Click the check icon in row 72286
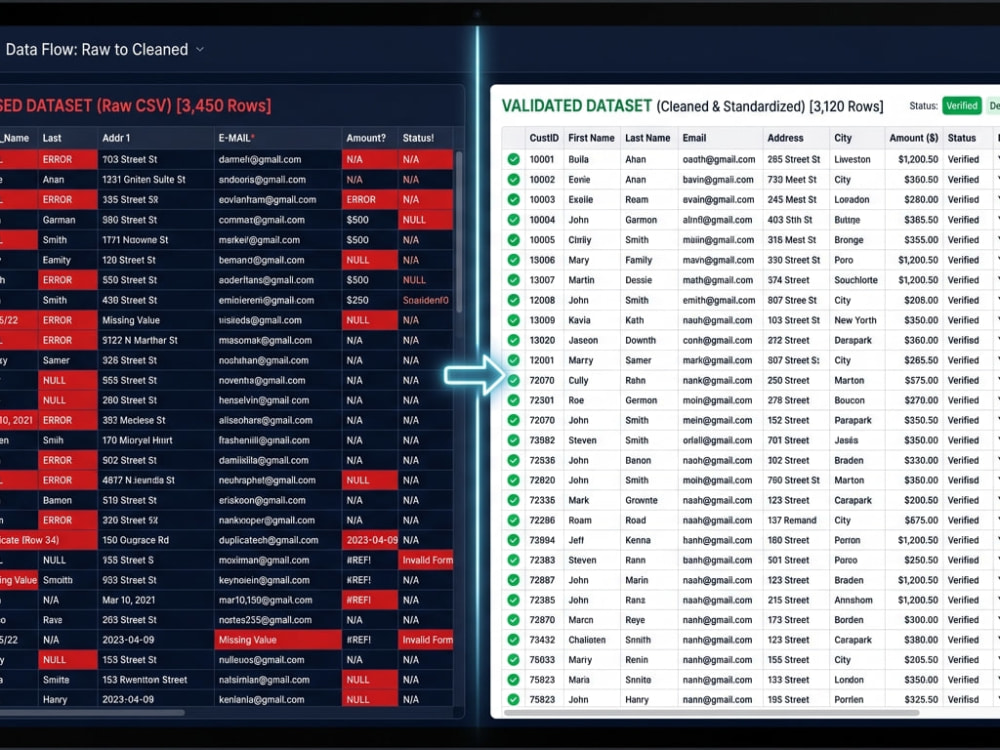 (513, 520)
